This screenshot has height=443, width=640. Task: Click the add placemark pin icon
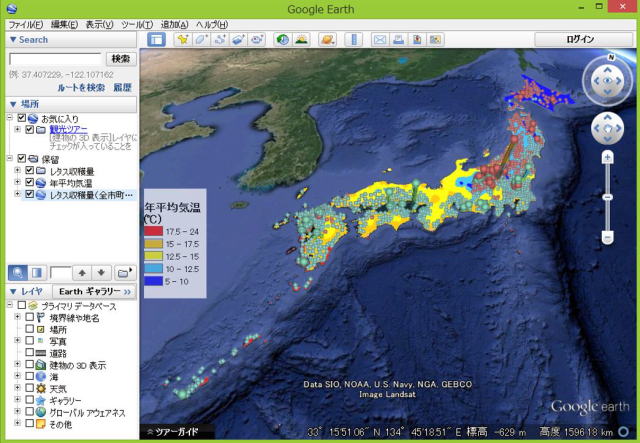point(183,40)
